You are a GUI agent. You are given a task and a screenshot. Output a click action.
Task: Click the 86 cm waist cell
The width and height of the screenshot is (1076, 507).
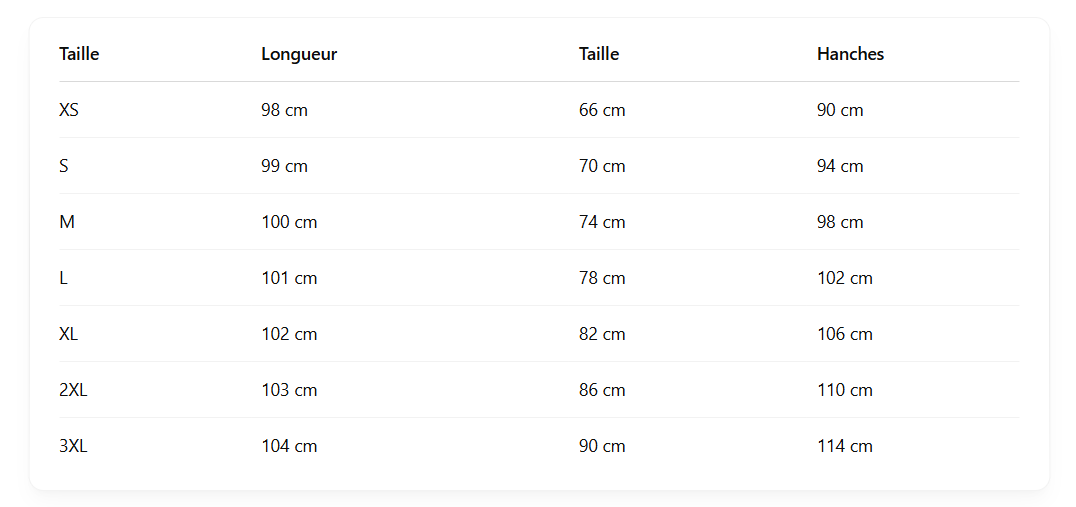tap(602, 390)
